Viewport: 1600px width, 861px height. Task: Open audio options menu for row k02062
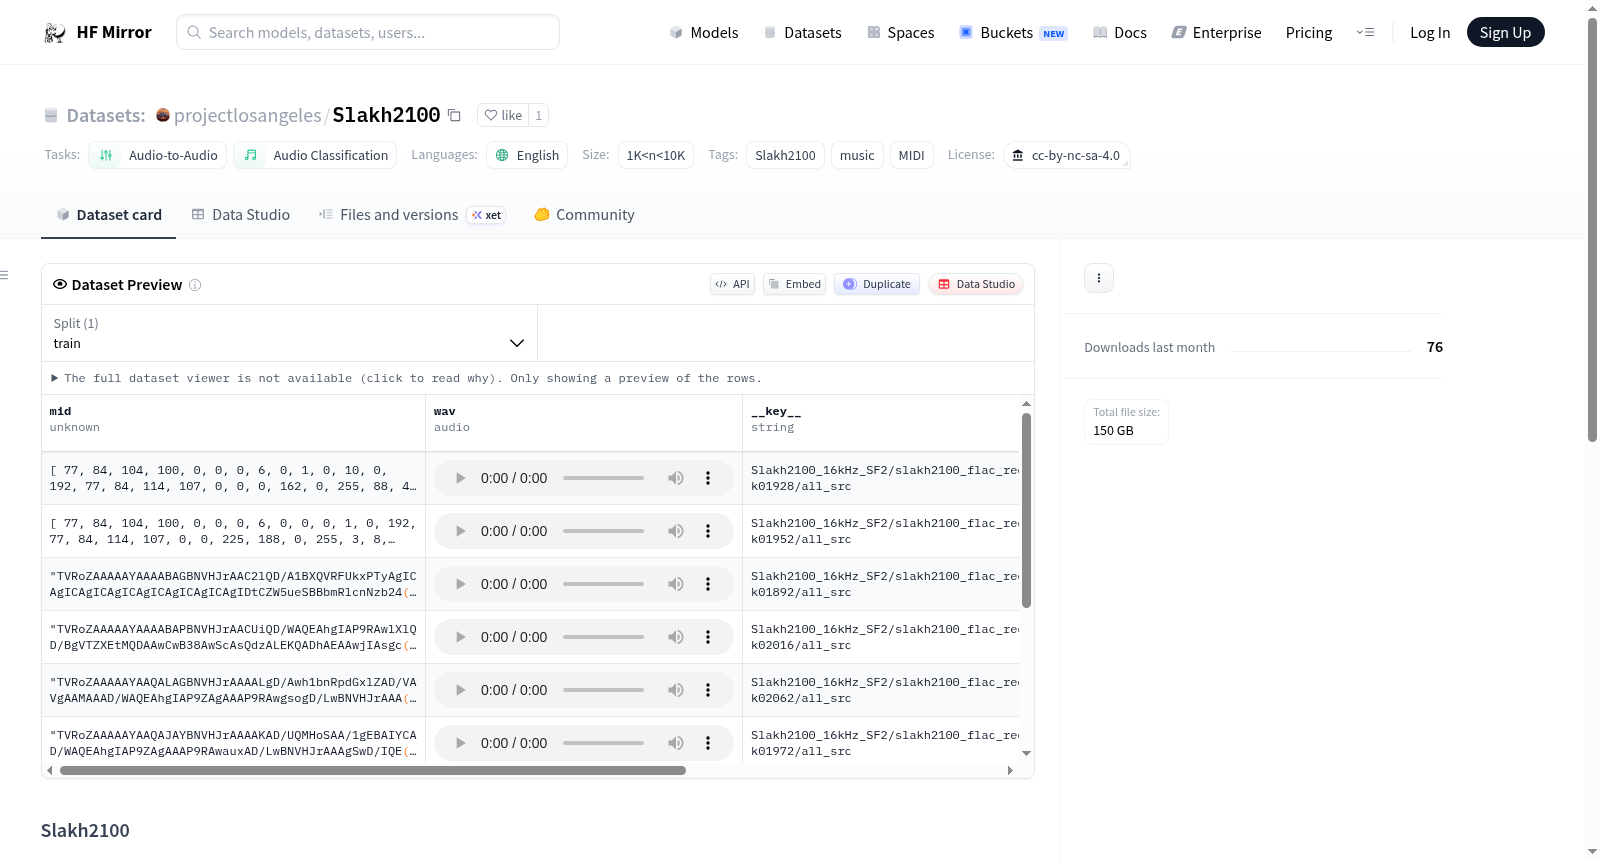[708, 690]
